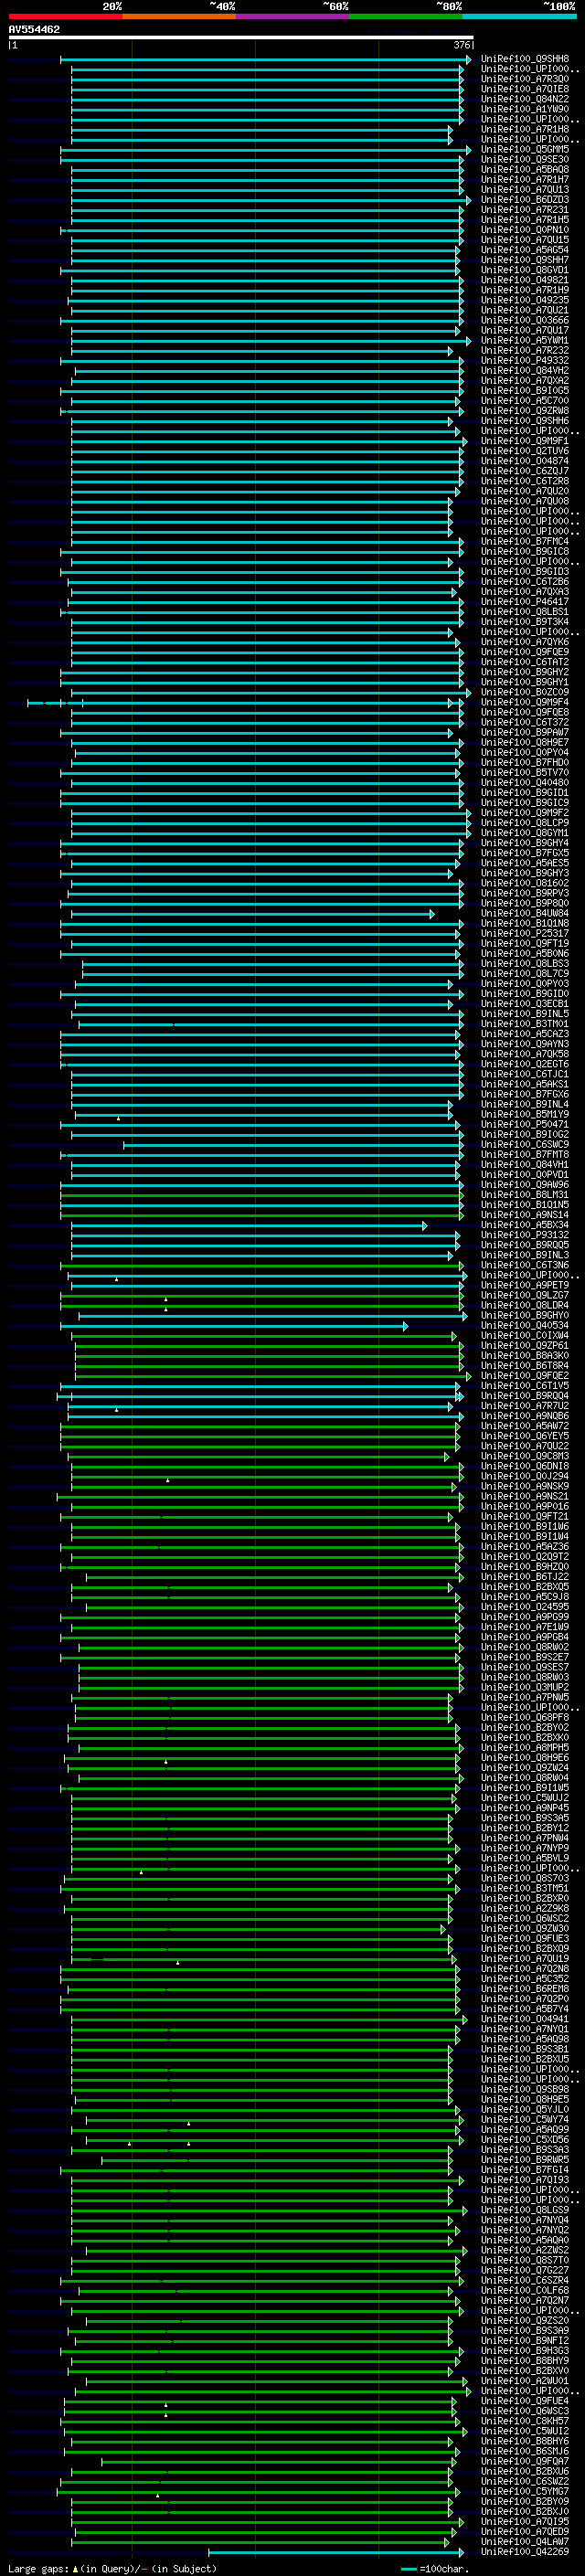585x2576 pixels.
Task: Select the UniRef100_B7FMT8 label
Action: click(x=525, y=1155)
